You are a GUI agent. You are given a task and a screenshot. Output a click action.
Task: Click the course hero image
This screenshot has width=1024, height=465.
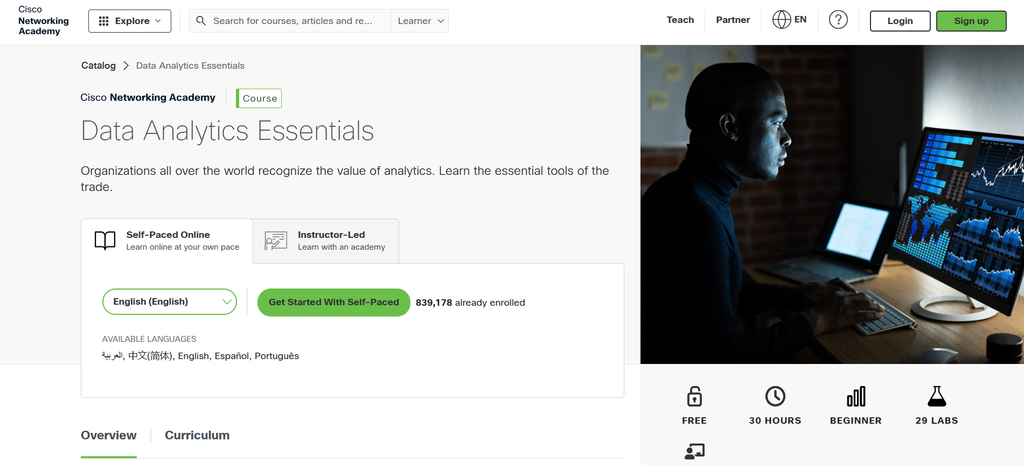coord(832,204)
